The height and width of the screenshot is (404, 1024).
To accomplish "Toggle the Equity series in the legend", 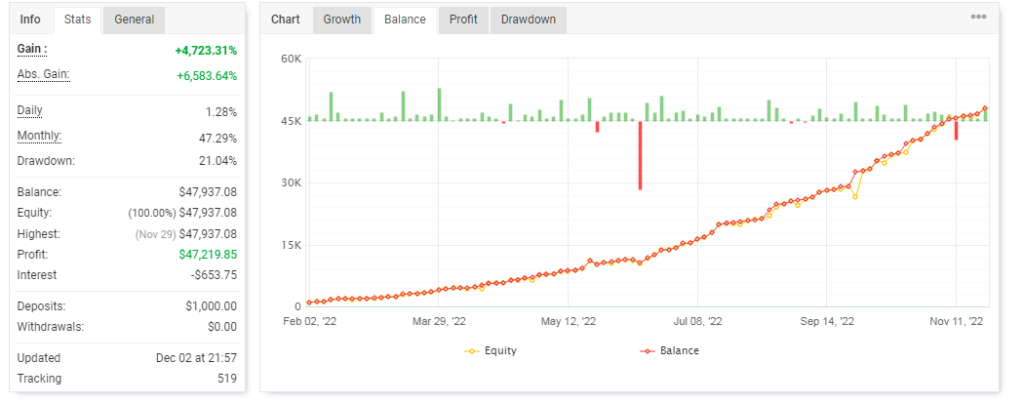I will 490,350.
